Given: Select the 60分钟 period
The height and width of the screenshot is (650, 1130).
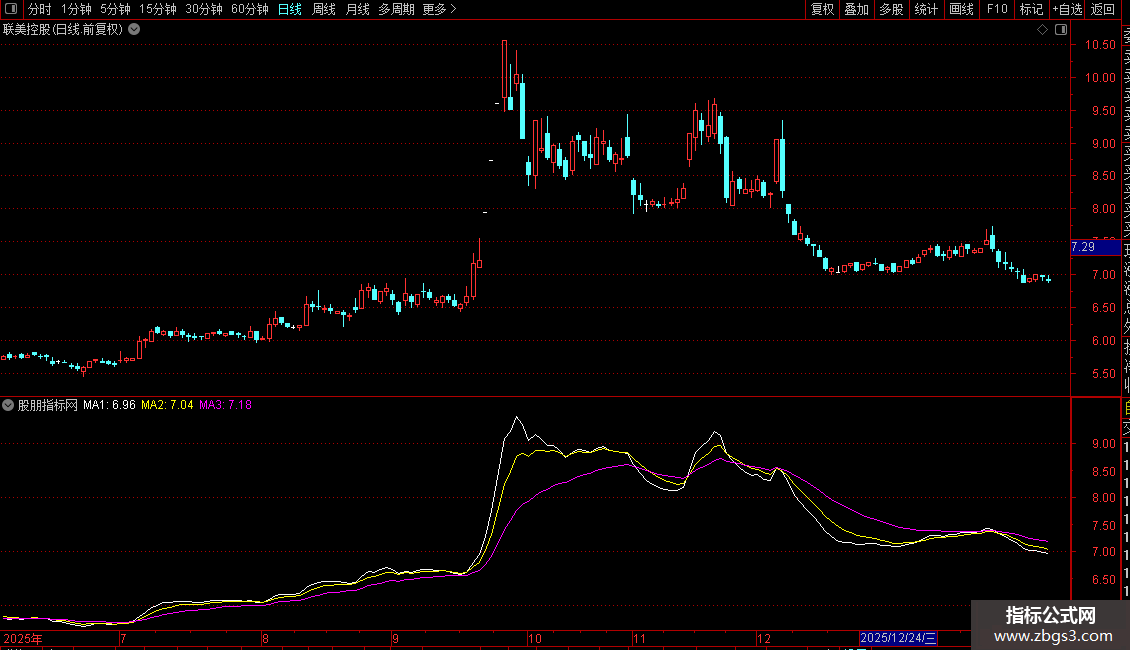Looking at the screenshot, I should click(249, 10).
